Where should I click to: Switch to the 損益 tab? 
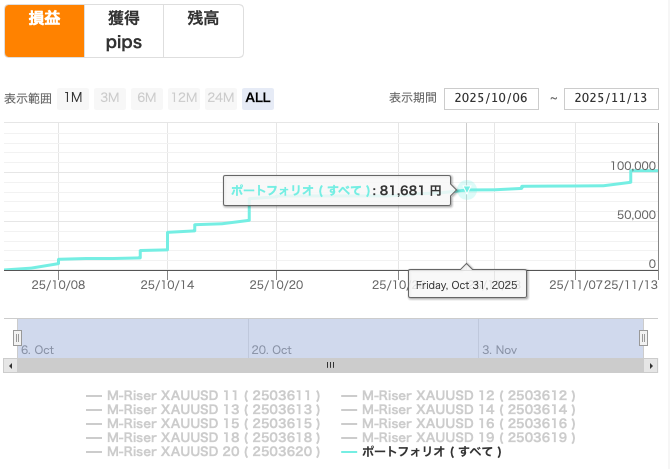(x=43, y=31)
